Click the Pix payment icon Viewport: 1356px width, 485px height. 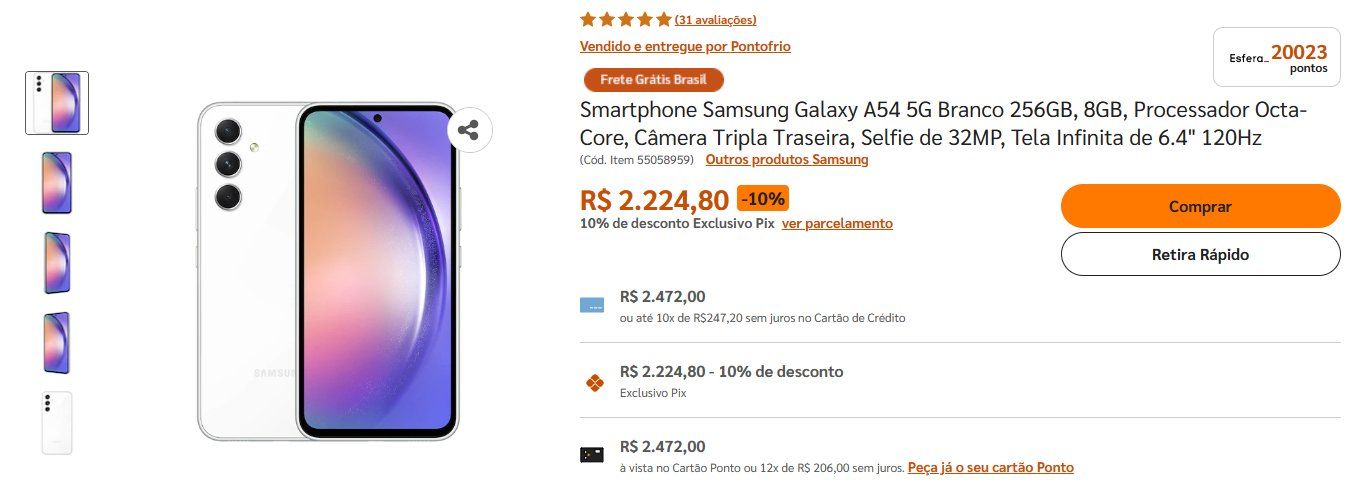click(593, 382)
